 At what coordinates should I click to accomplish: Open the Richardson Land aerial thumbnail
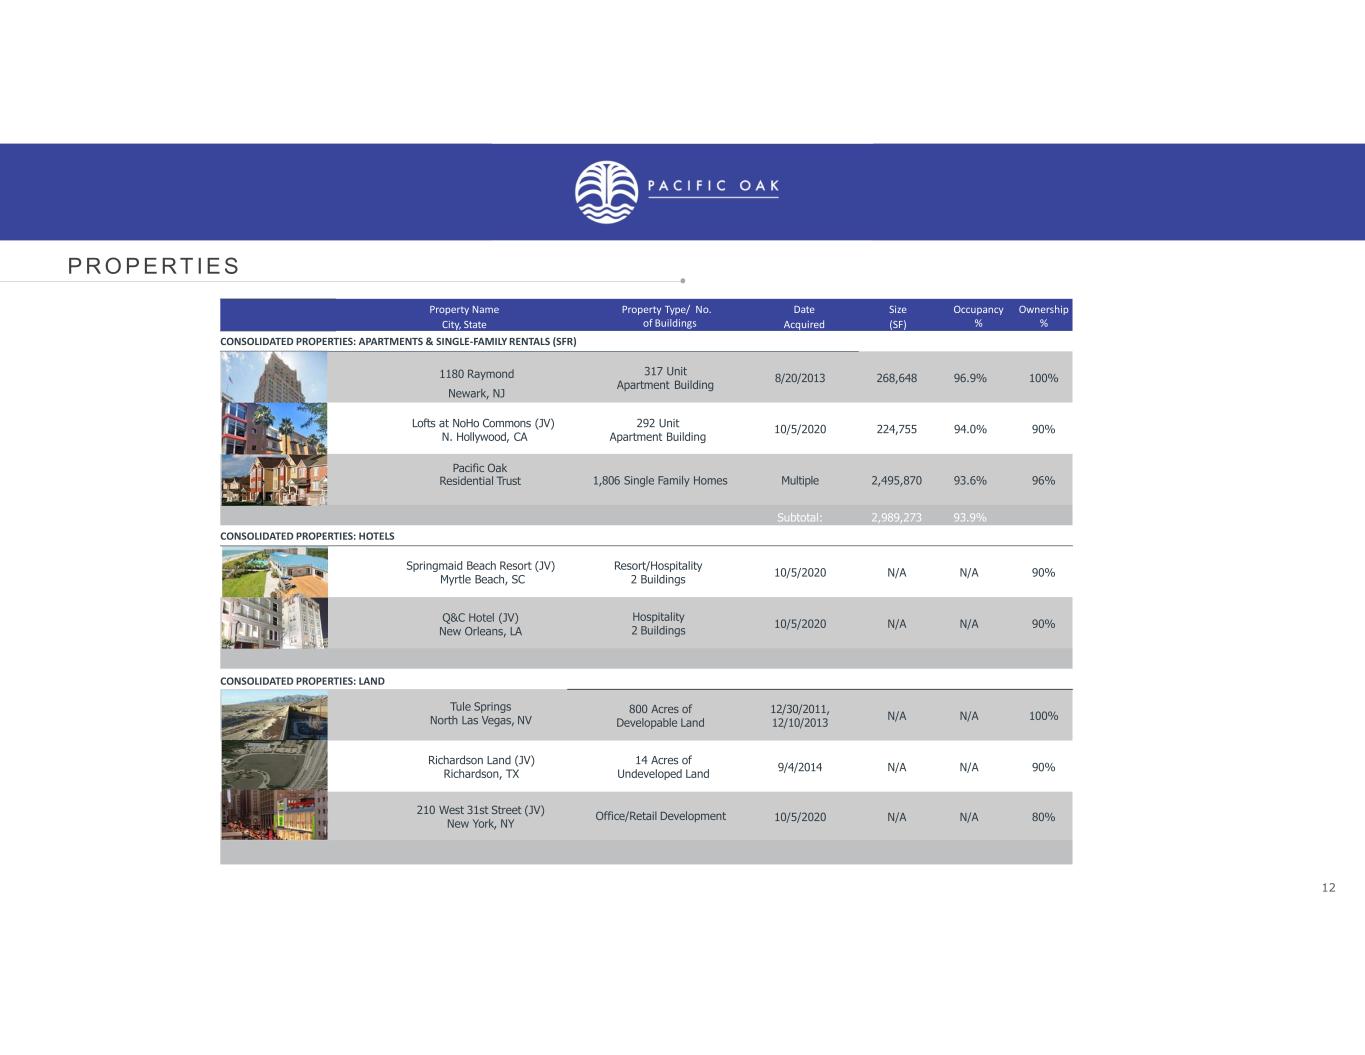click(274, 766)
